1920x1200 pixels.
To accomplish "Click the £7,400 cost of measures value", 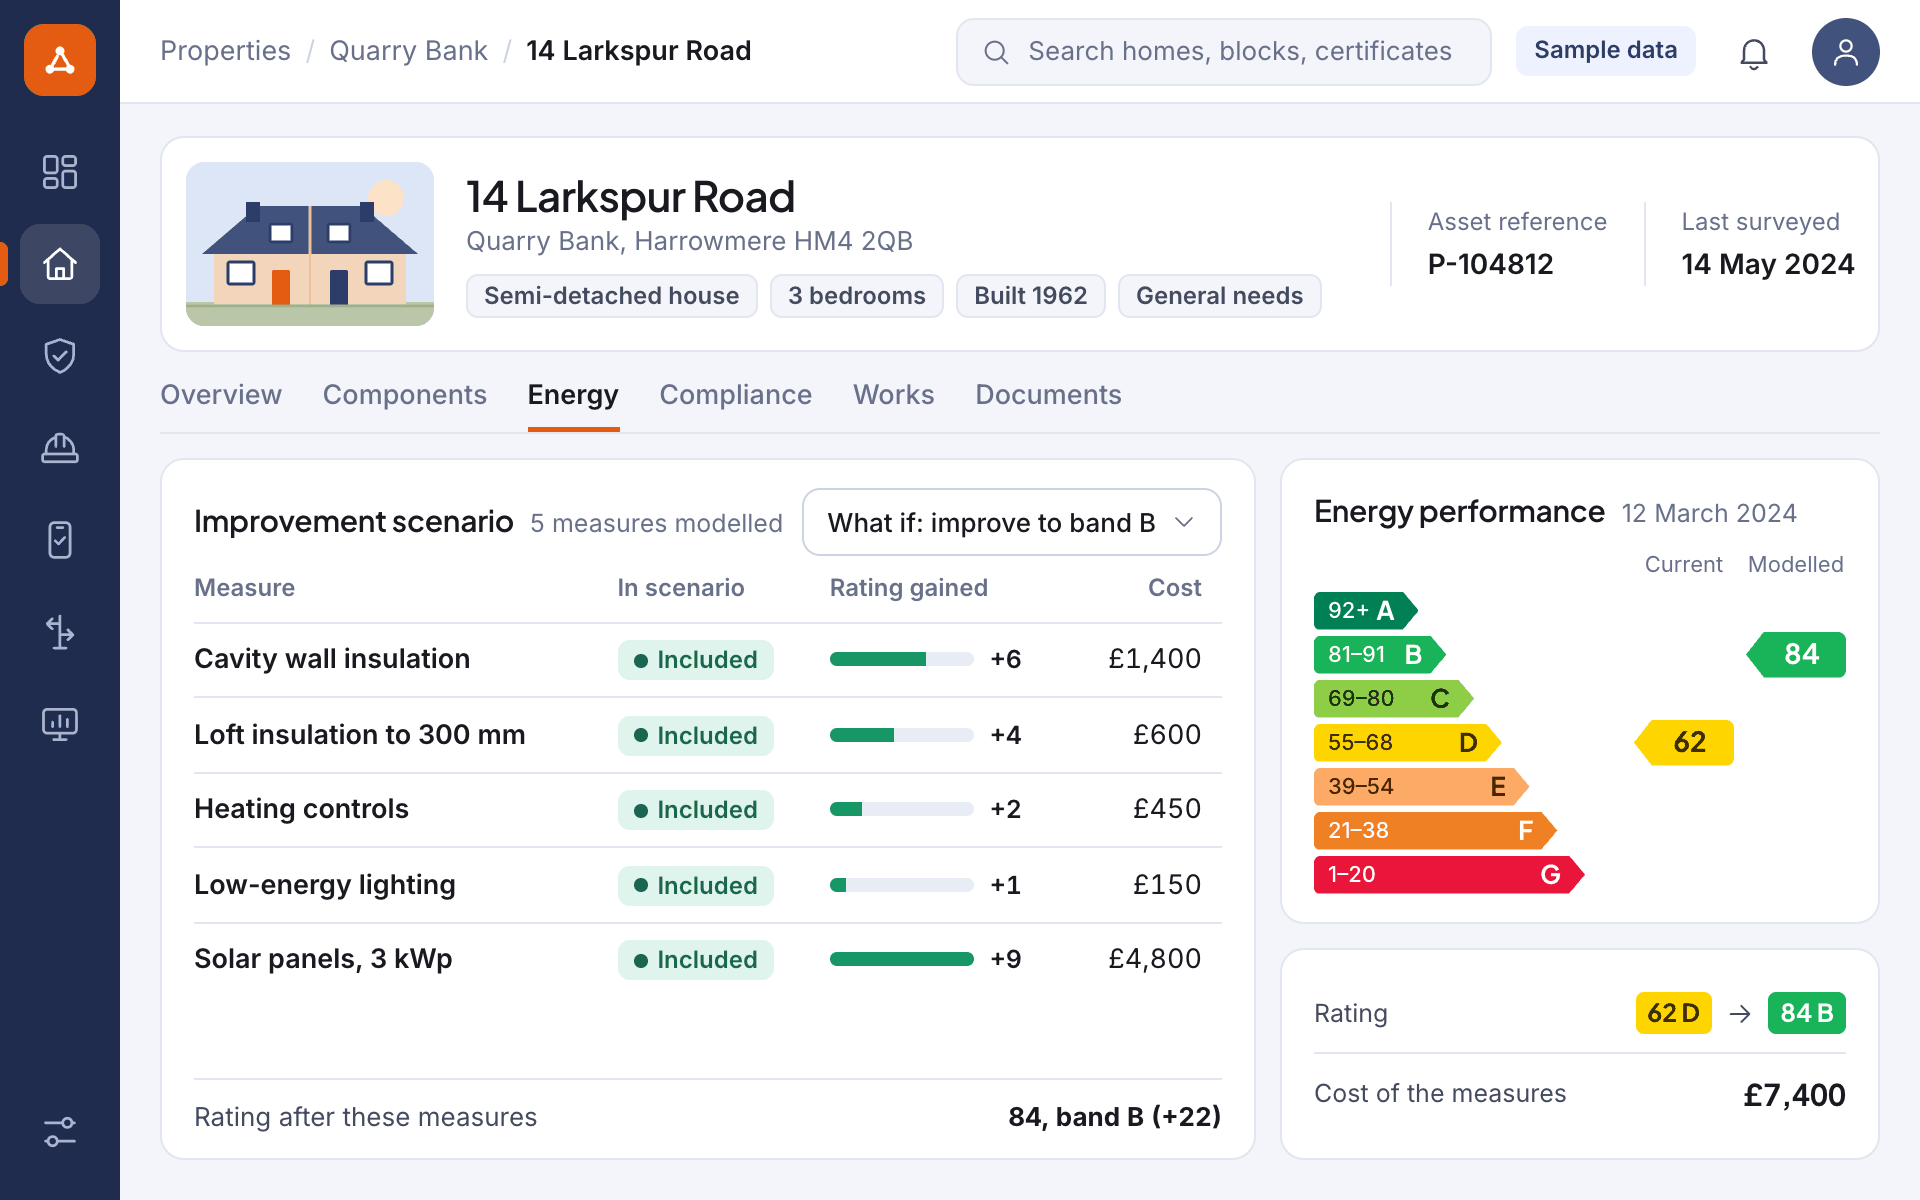I will (1795, 1095).
